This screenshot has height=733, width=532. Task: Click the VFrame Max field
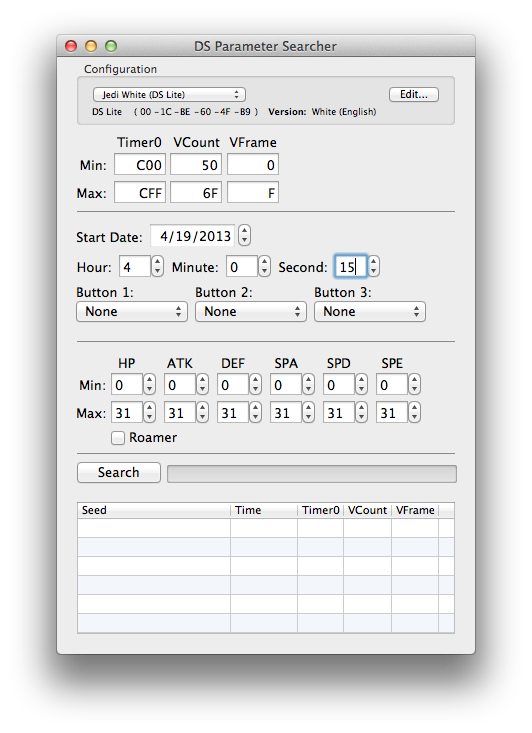(253, 193)
